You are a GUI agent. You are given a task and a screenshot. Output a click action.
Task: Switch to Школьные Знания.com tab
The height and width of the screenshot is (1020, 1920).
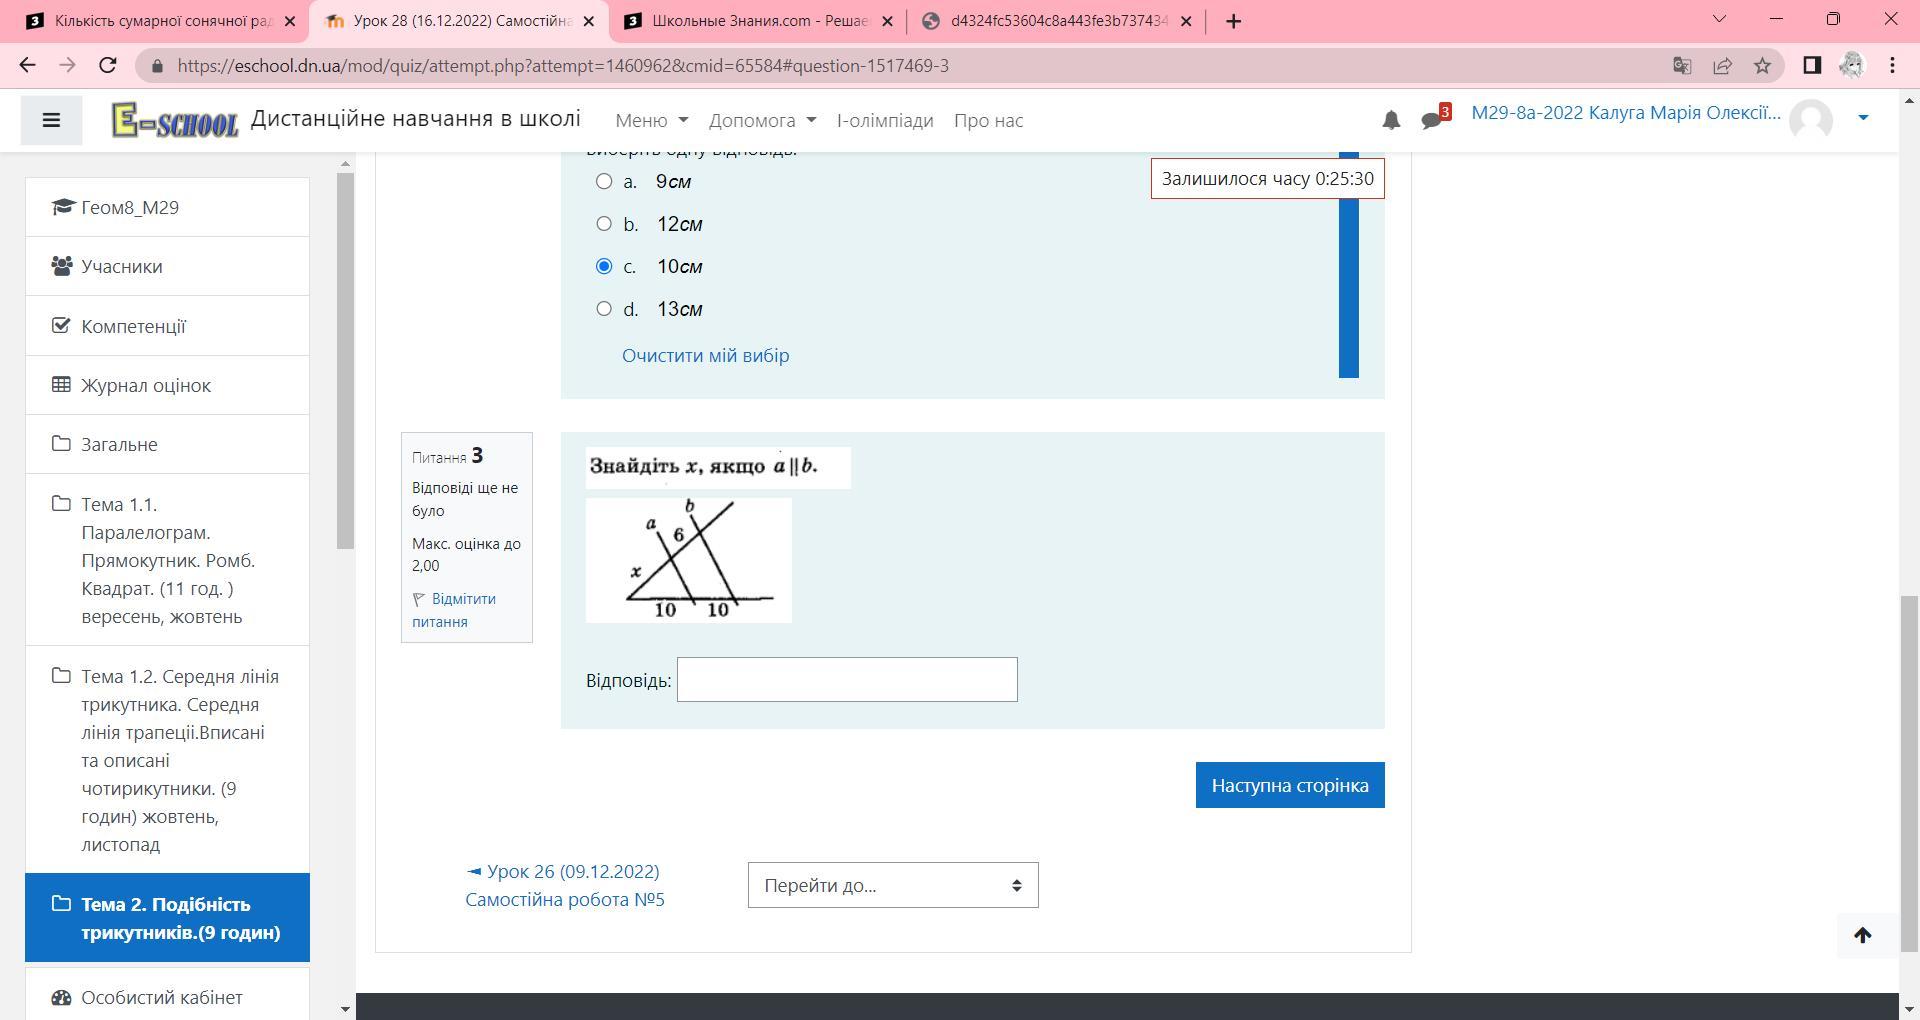(x=758, y=21)
